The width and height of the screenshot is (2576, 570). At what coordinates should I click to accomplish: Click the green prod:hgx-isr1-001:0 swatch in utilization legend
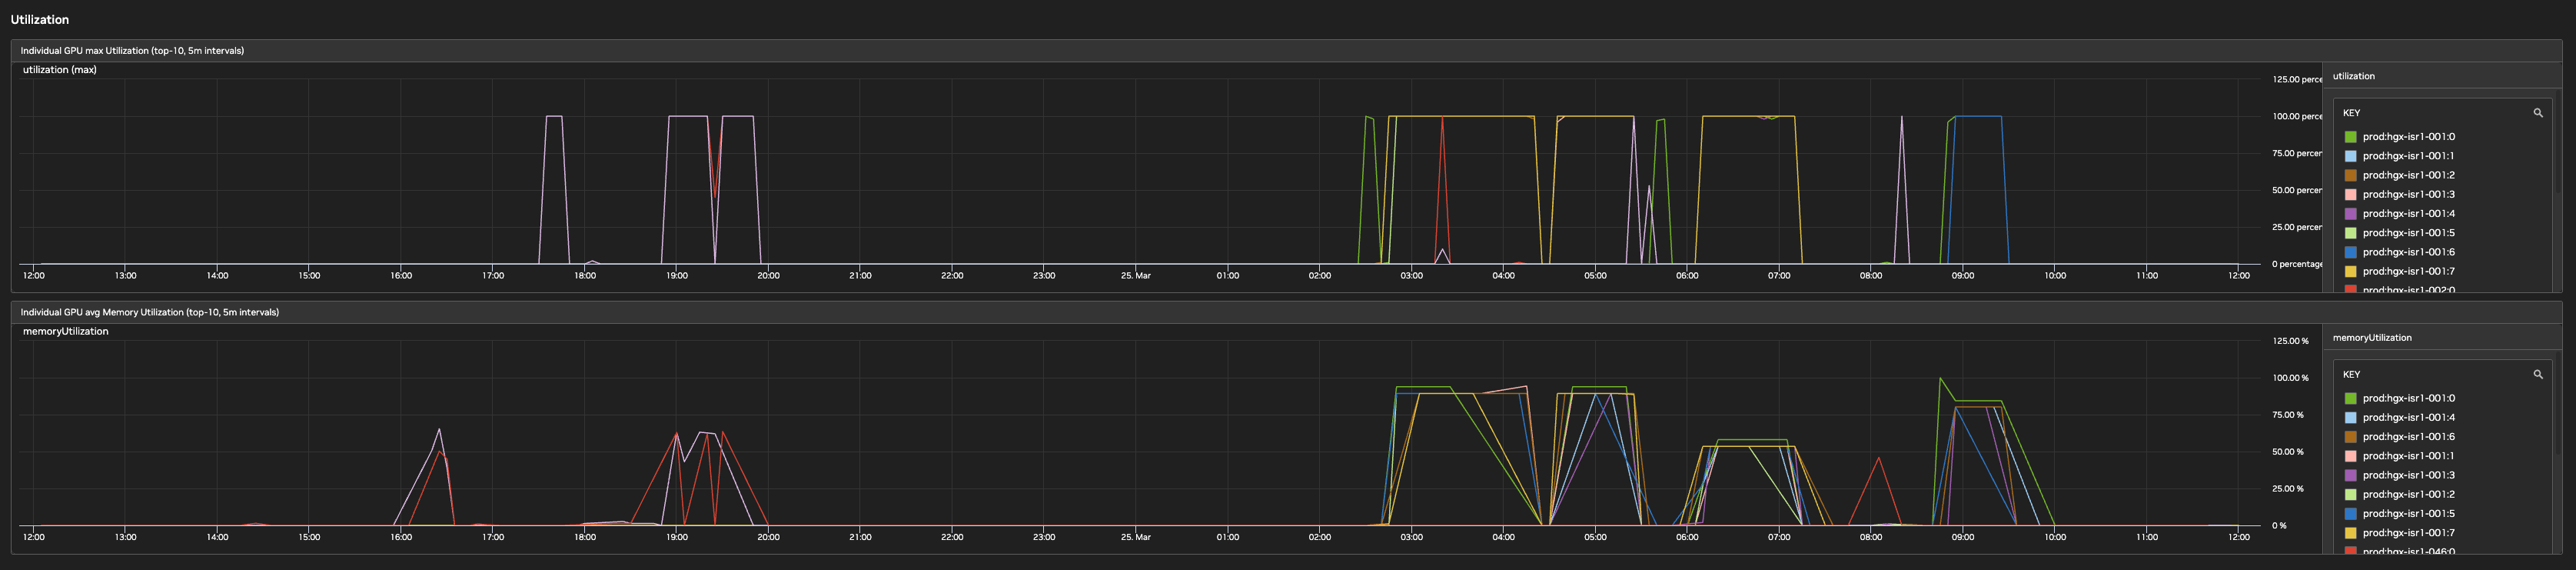[x=2350, y=137]
